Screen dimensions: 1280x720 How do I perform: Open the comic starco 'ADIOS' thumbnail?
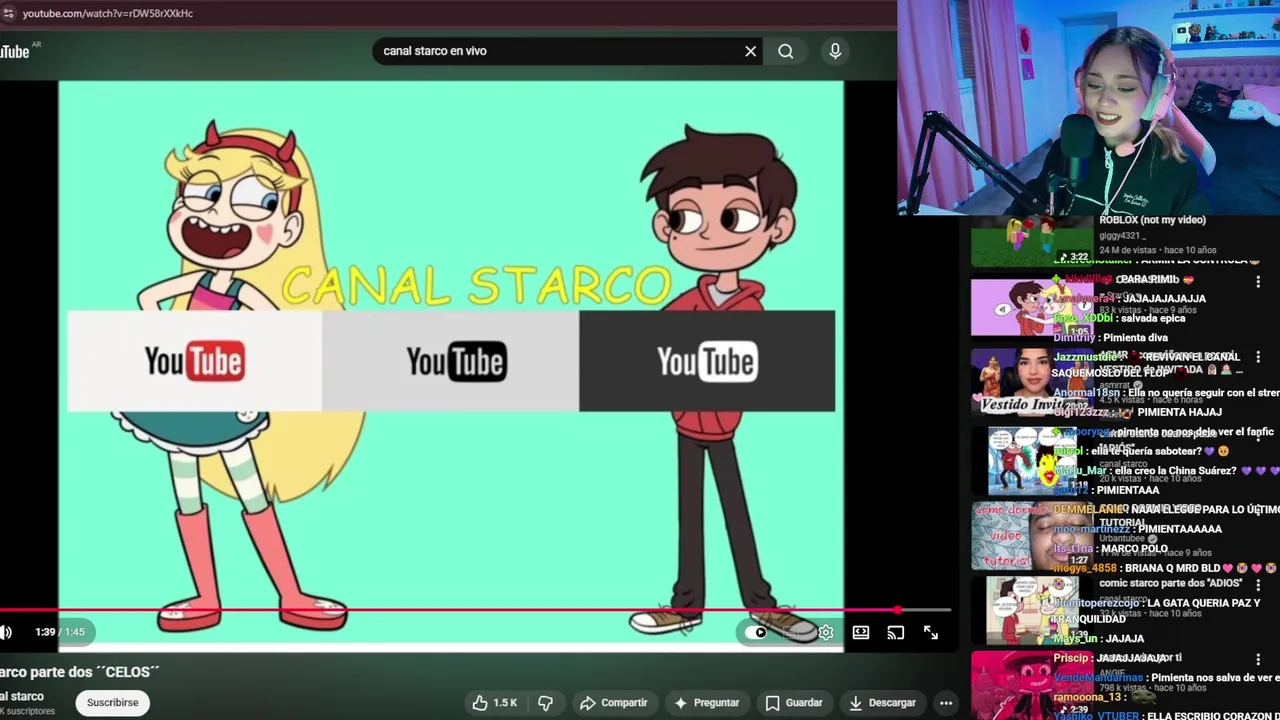(x=1032, y=610)
